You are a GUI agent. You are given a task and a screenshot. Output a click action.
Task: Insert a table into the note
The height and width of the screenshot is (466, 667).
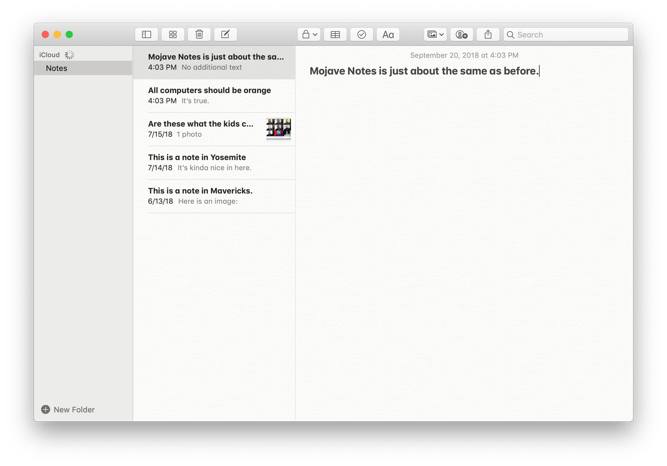[x=335, y=34]
